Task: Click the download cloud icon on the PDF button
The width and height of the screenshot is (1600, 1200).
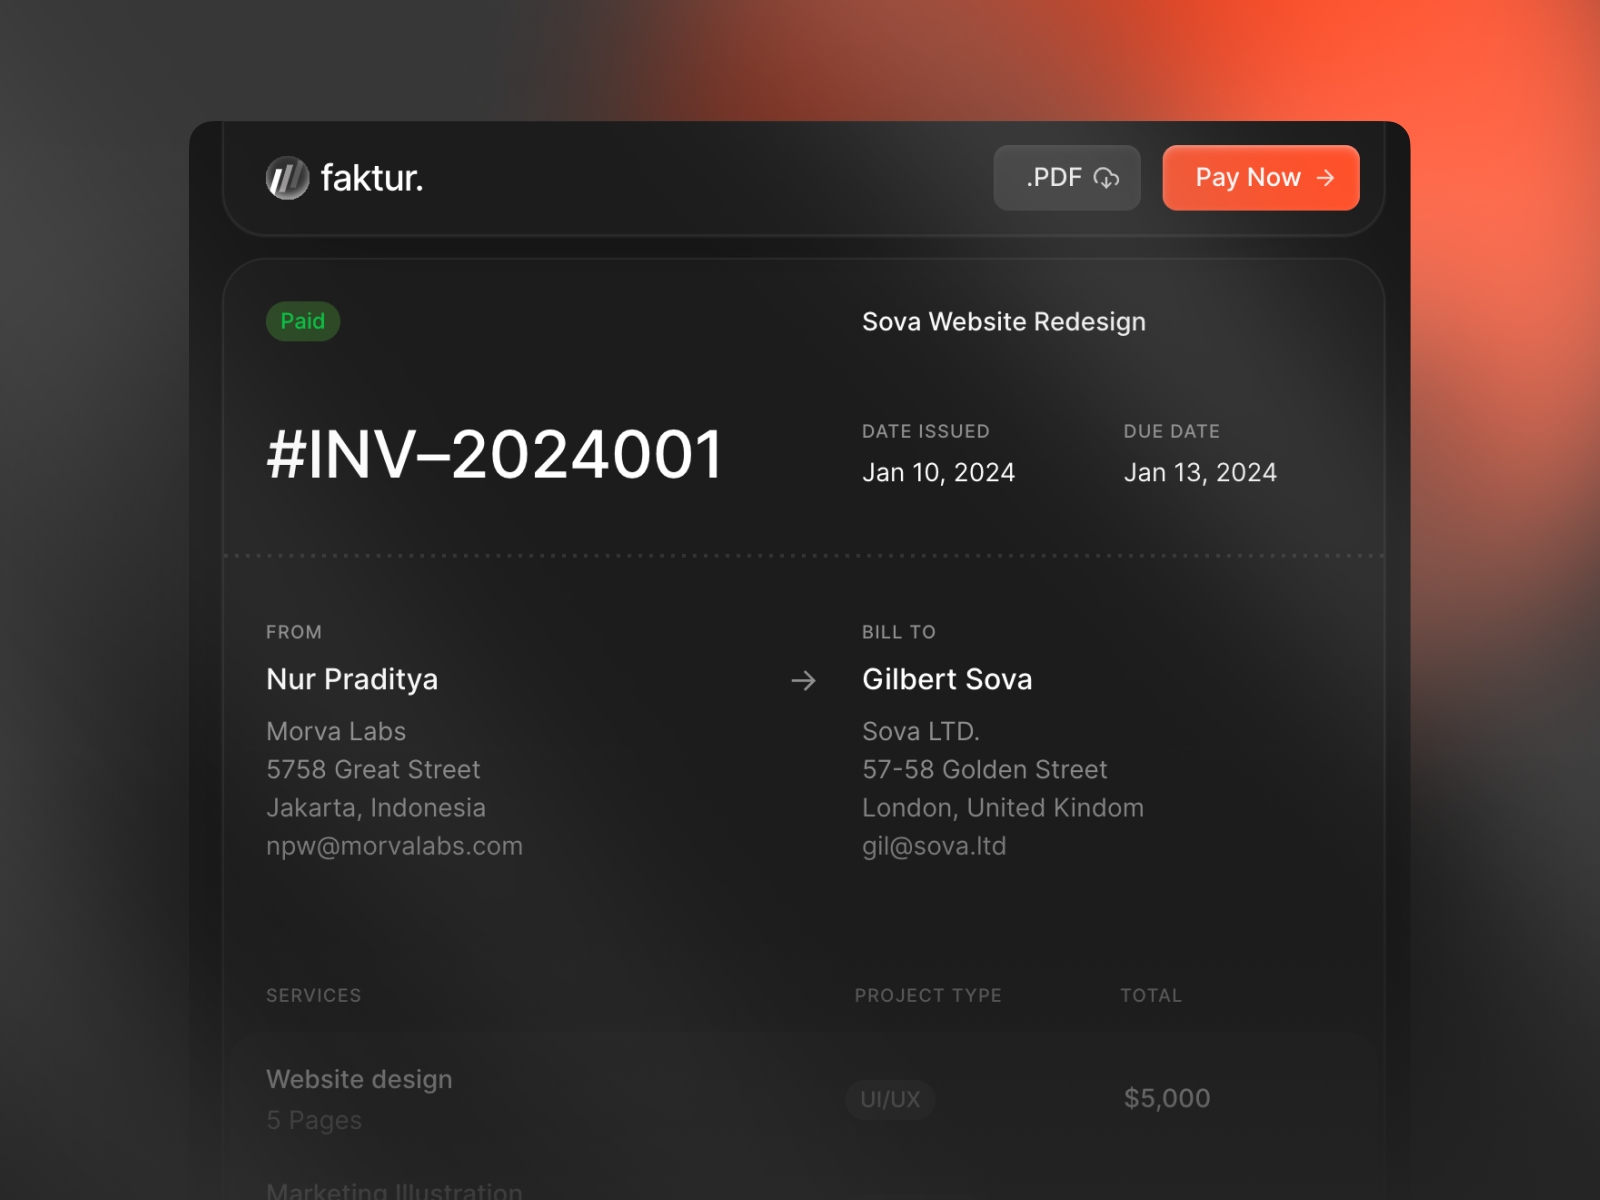Action: tap(1106, 178)
